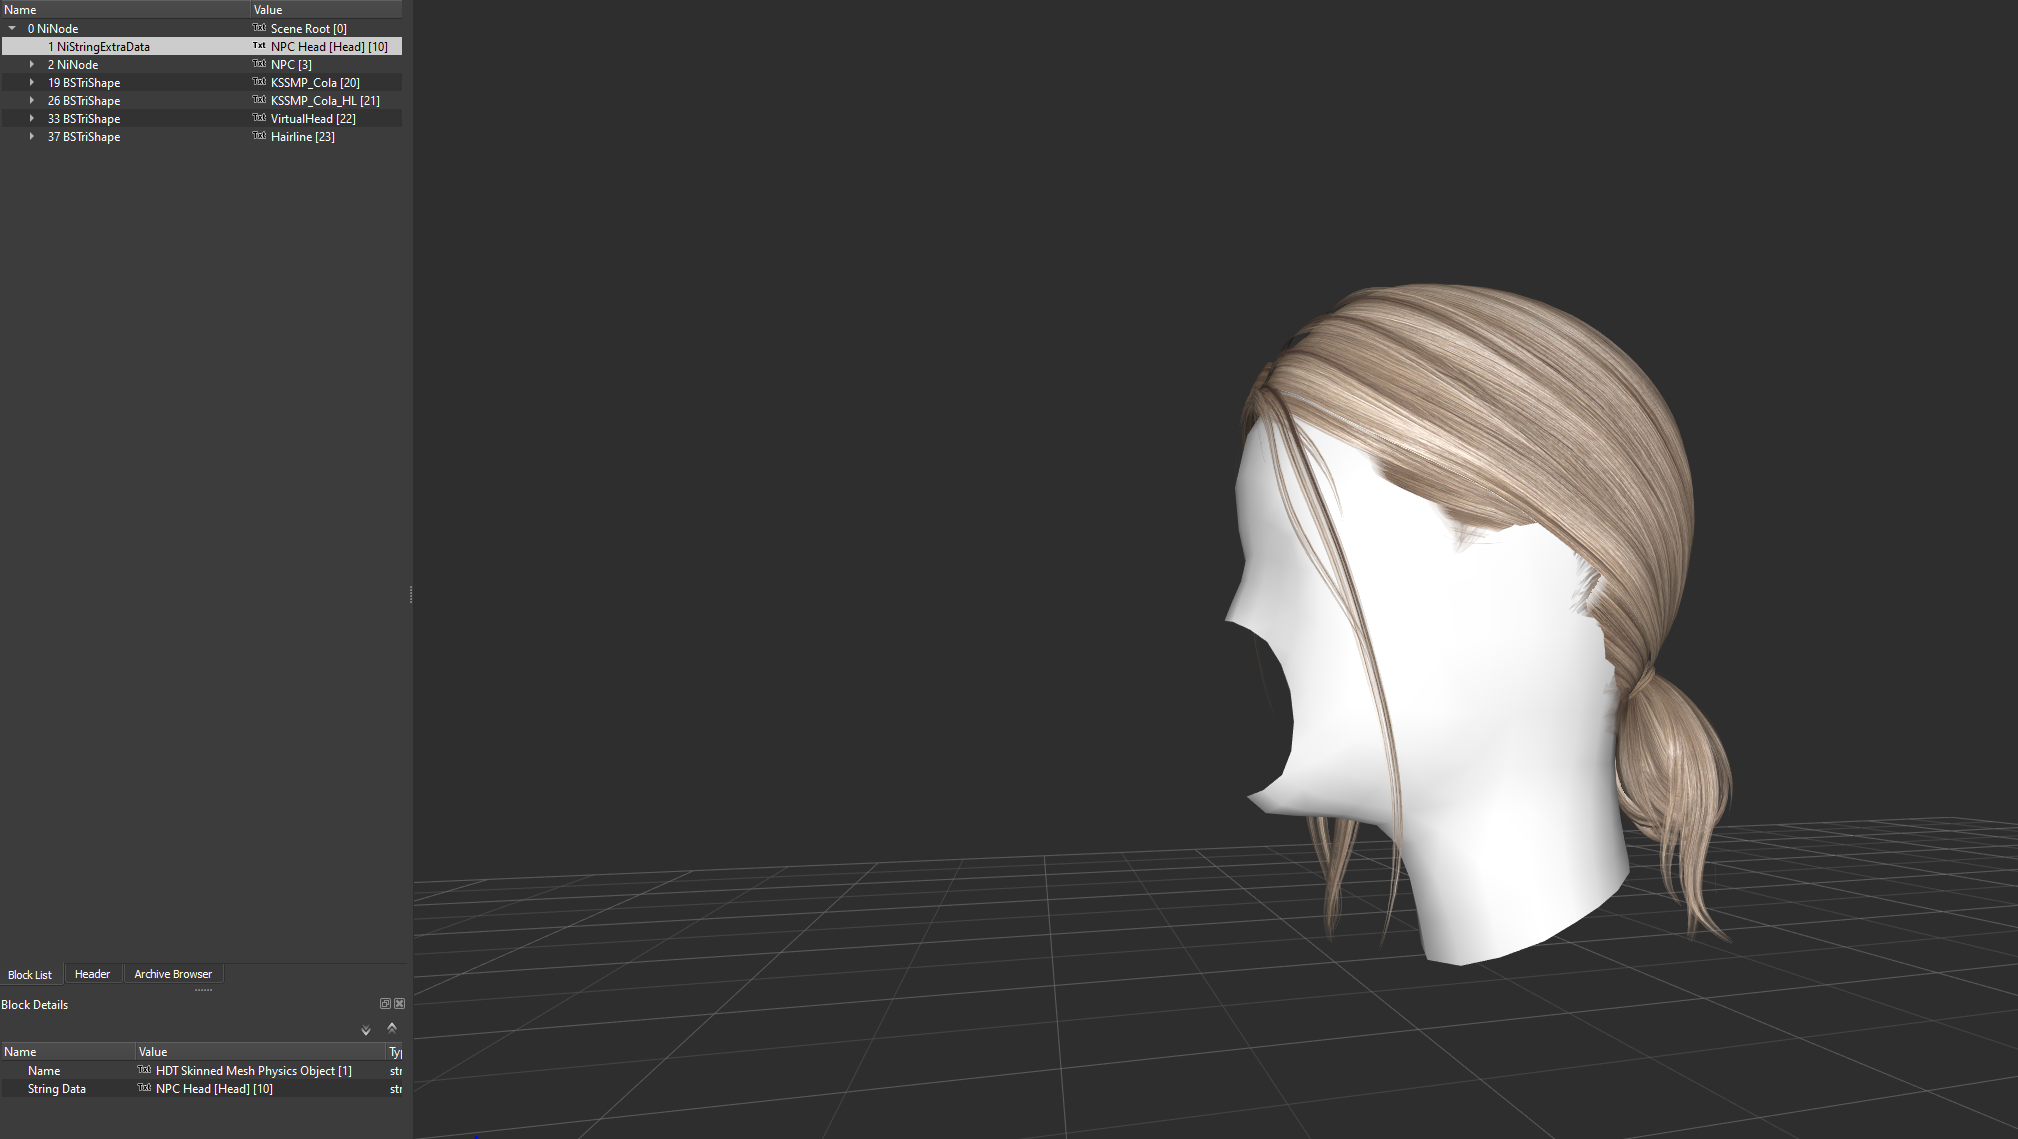Click the String Data NPC Head value
2018x1139 pixels.
[214, 1089]
